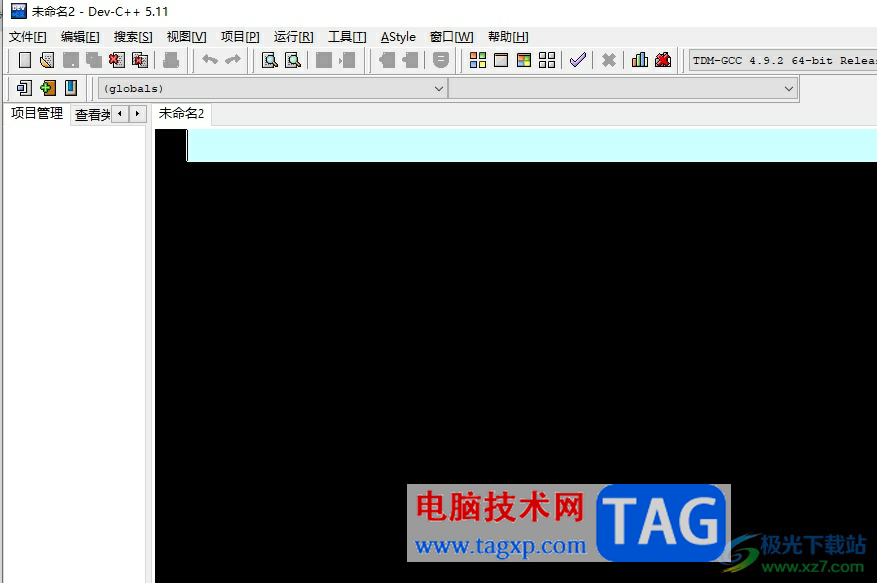Click the right tab scroll arrow
877x583 pixels.
click(x=137, y=114)
